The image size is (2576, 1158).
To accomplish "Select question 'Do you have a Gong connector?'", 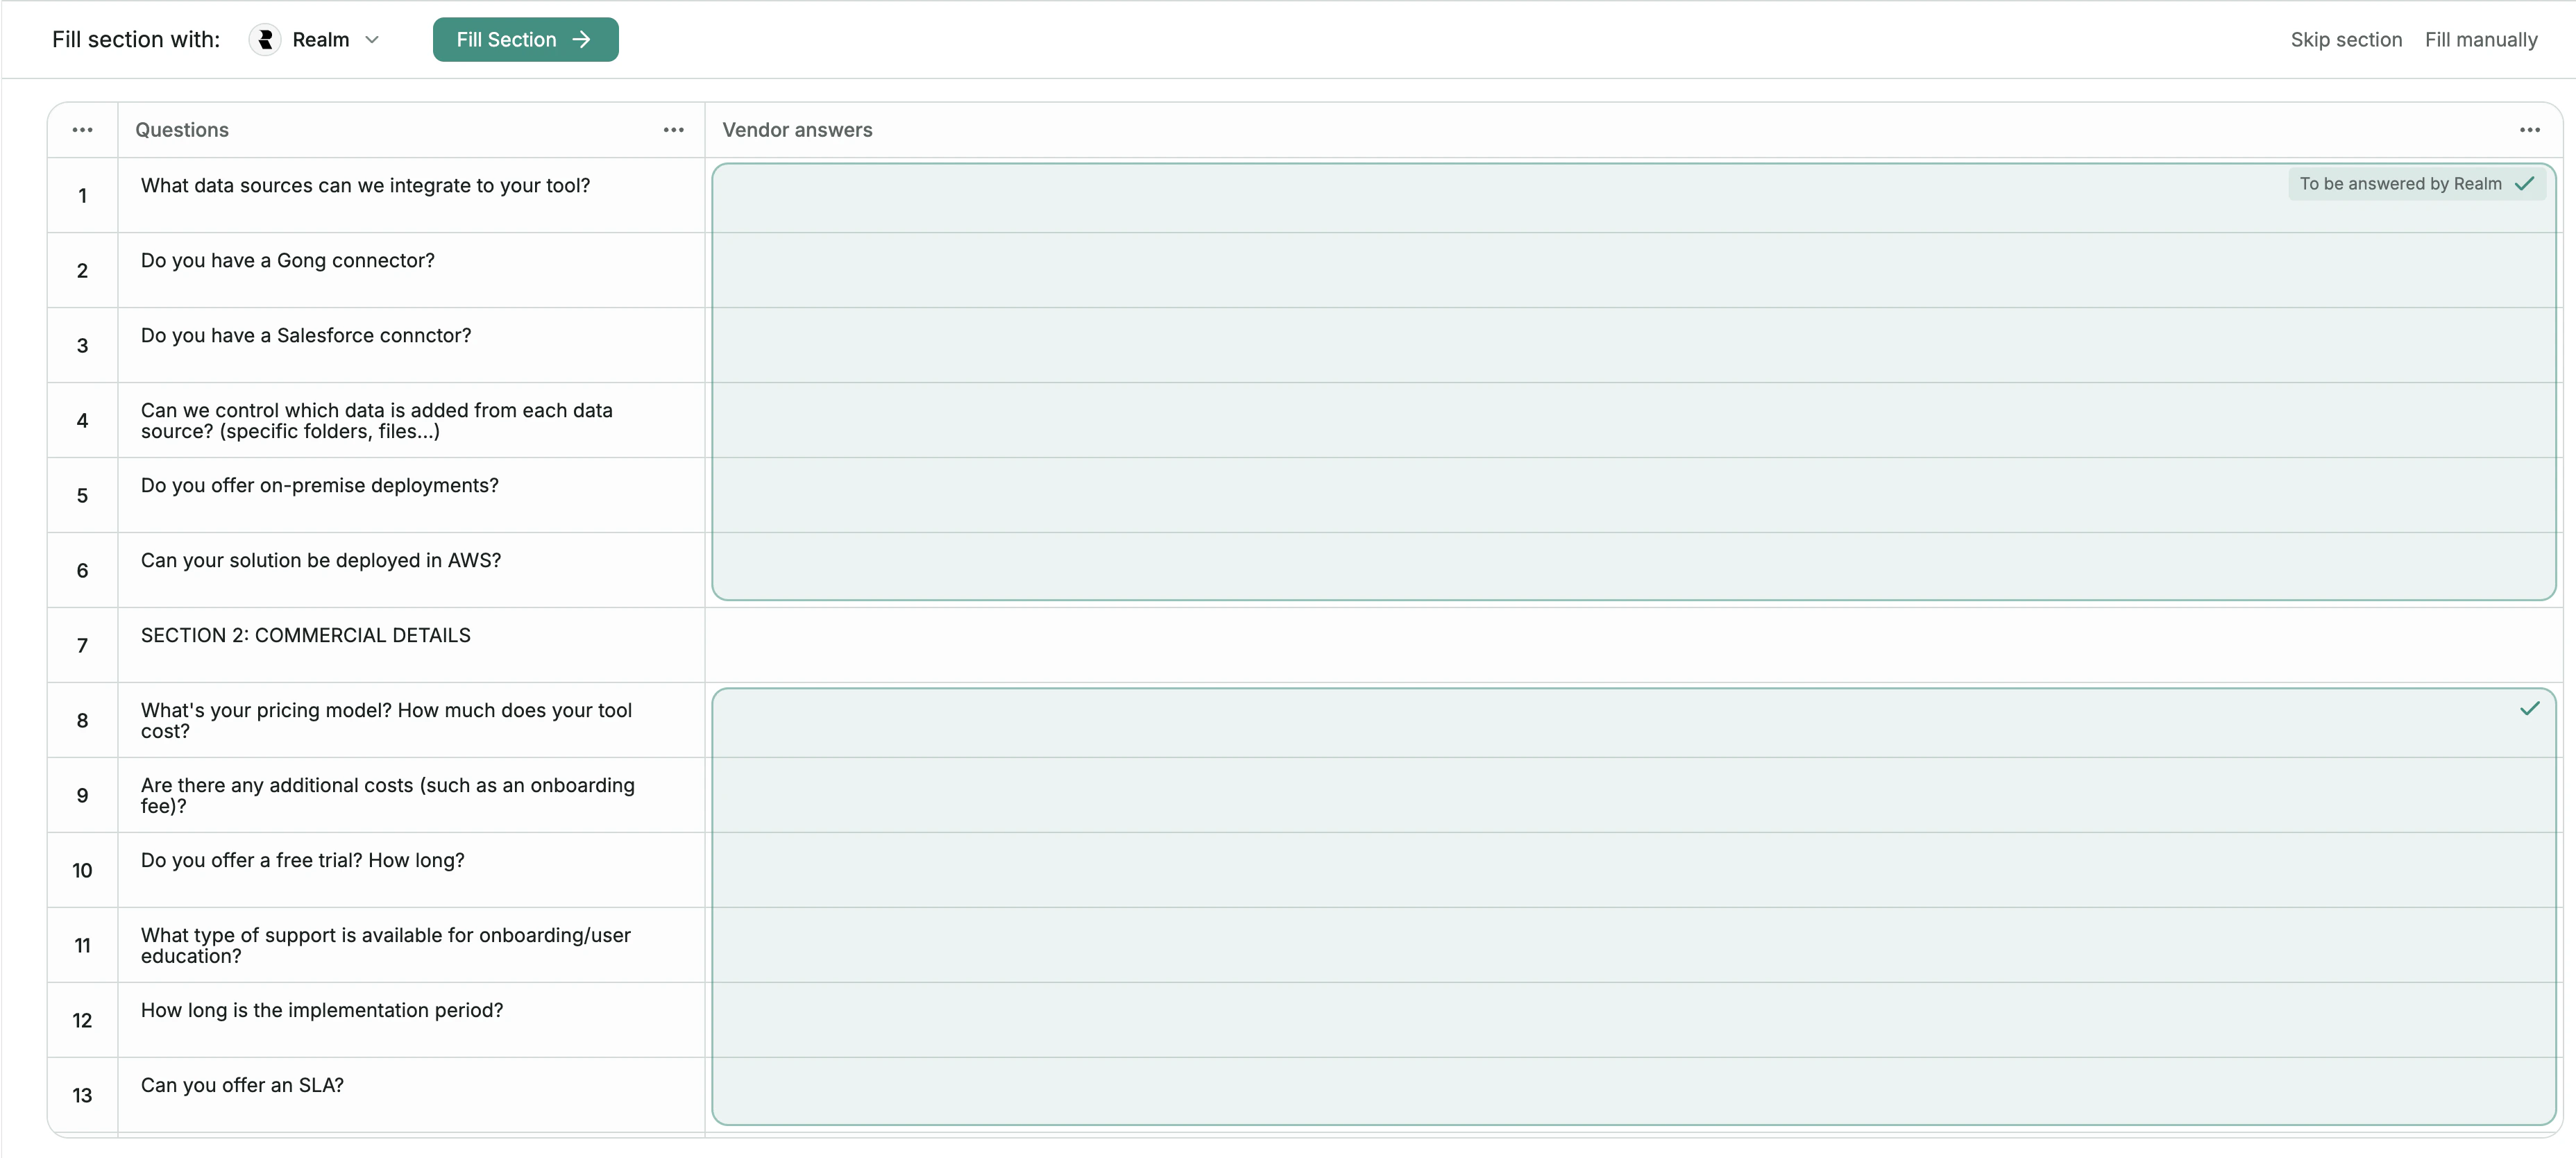I will coord(288,261).
